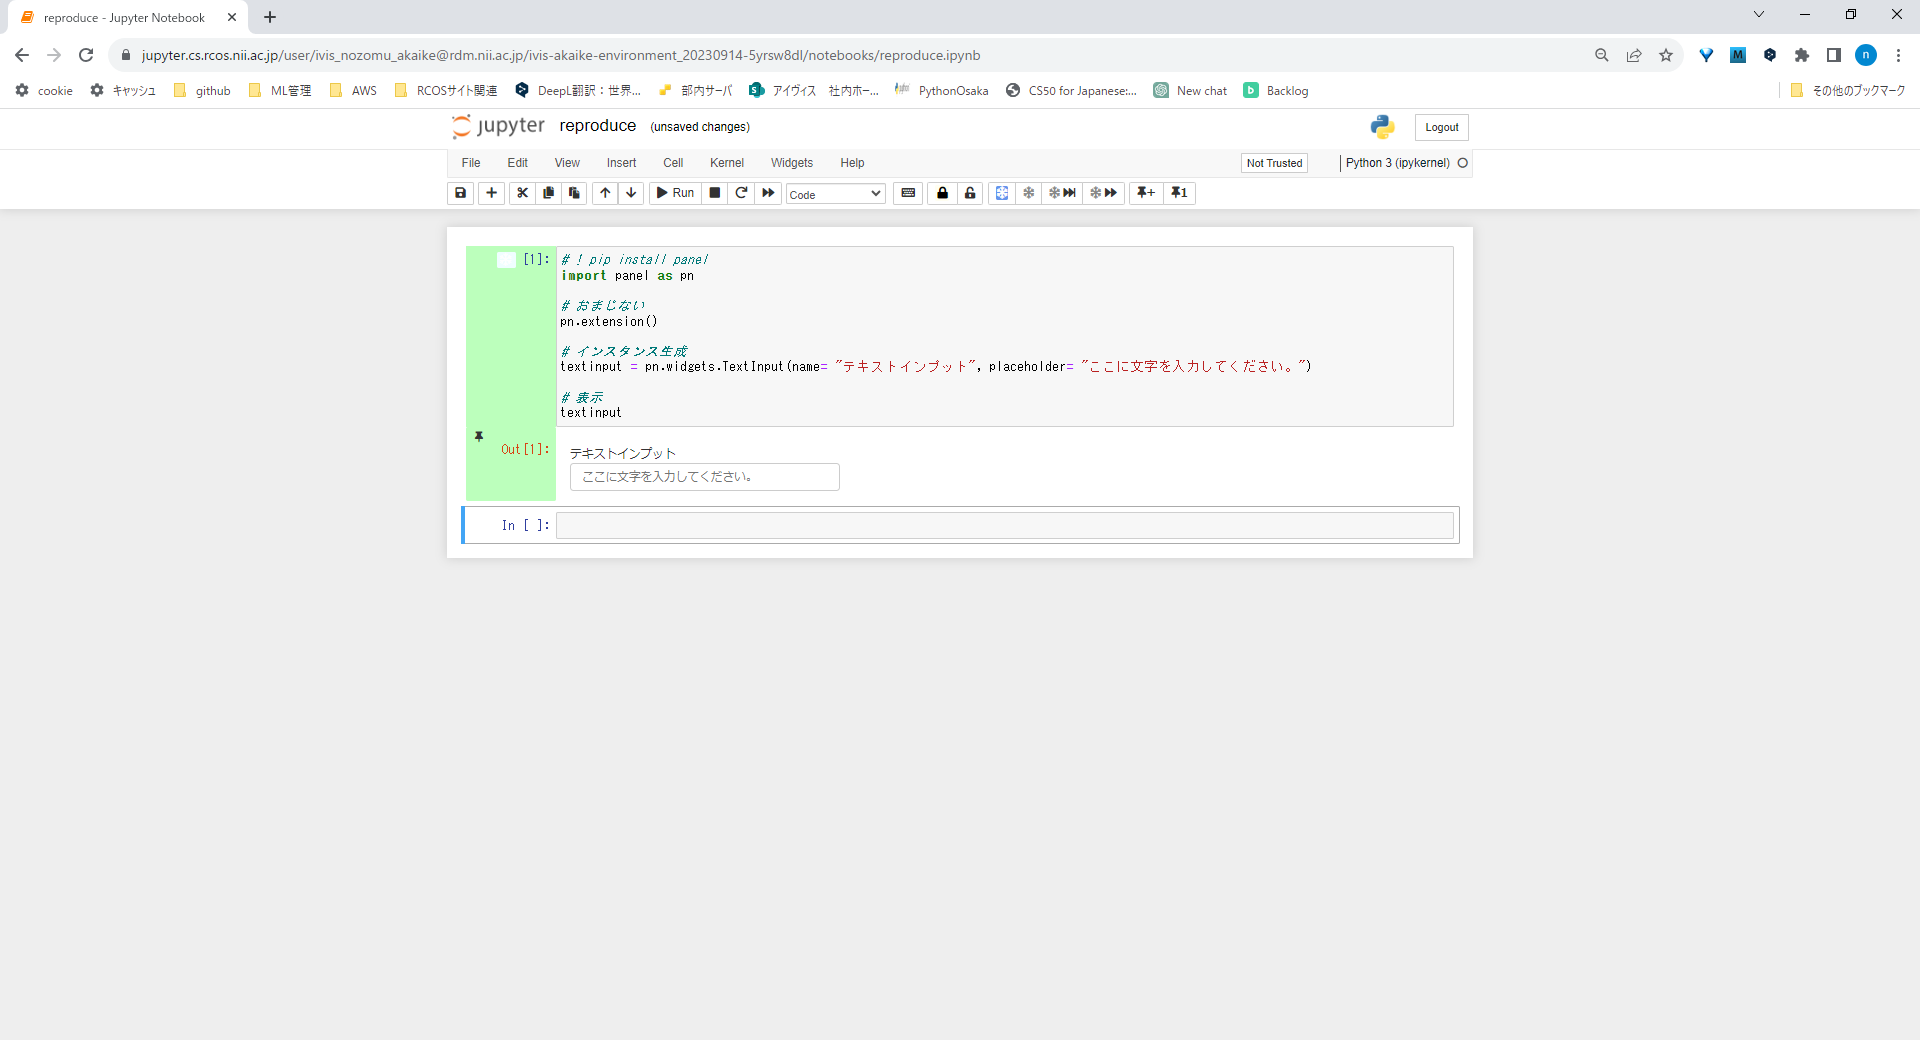Click the Logout button
This screenshot has height=1040, width=1920.
click(1440, 127)
